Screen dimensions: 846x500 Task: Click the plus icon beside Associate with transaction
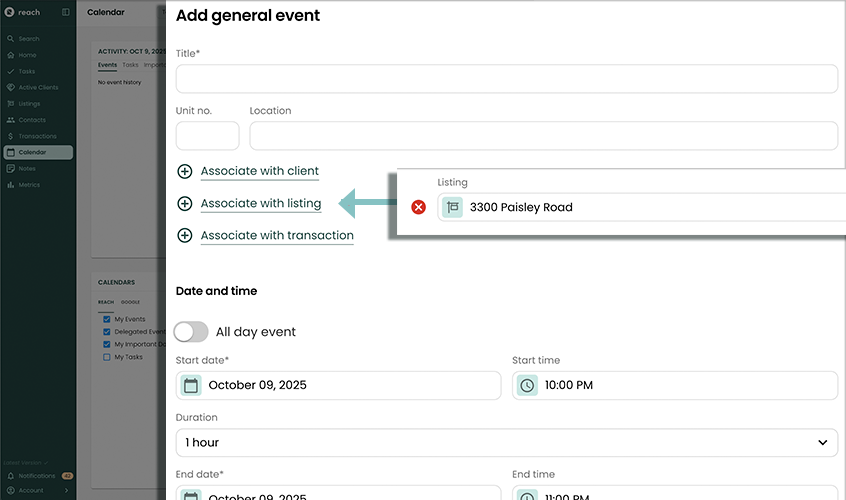pos(184,235)
